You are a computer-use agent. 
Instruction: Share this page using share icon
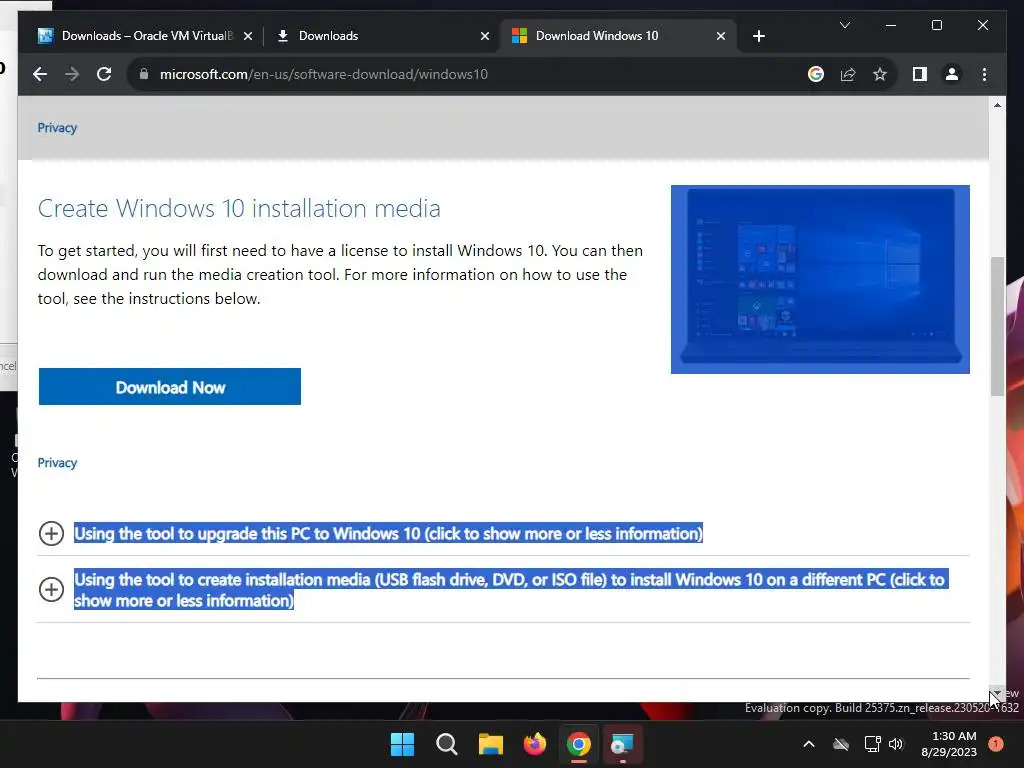[848, 74]
